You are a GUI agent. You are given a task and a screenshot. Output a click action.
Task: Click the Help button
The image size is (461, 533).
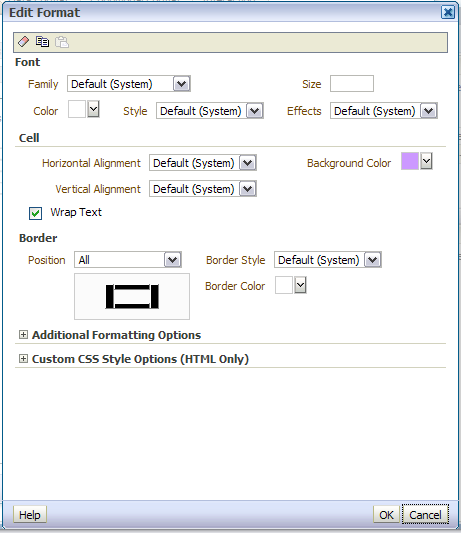[x=30, y=515]
